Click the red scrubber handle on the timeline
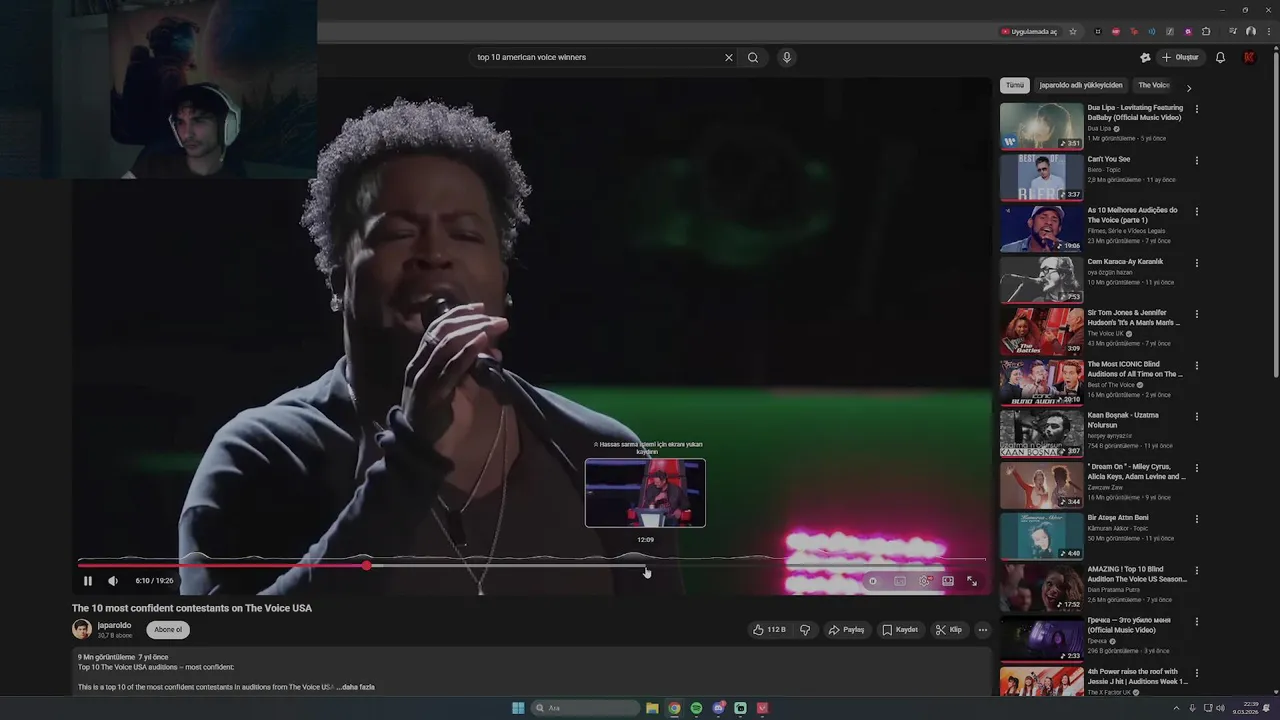 [367, 566]
